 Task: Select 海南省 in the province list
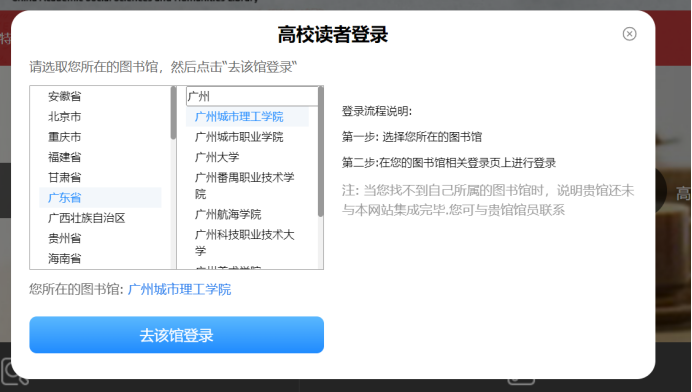pos(100,259)
